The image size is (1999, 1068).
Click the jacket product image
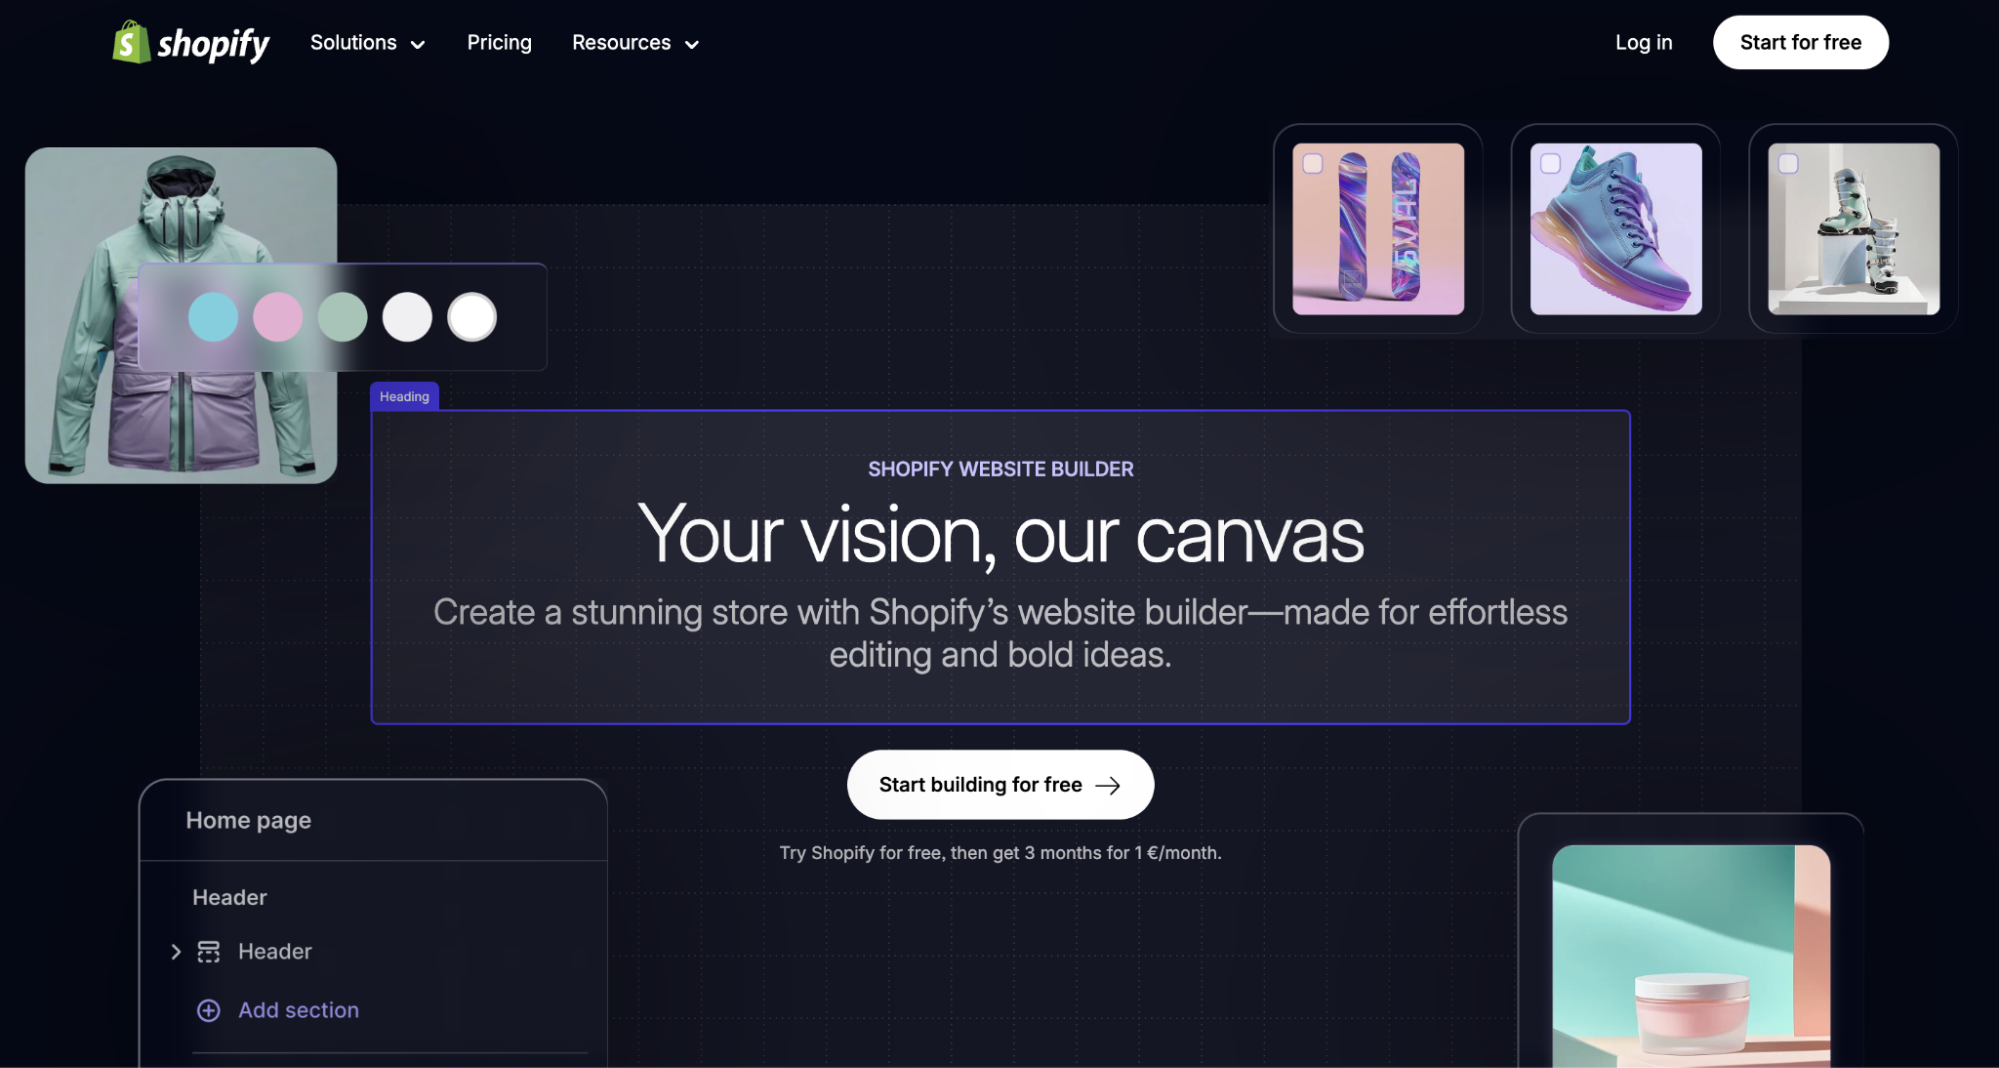[x=181, y=315]
